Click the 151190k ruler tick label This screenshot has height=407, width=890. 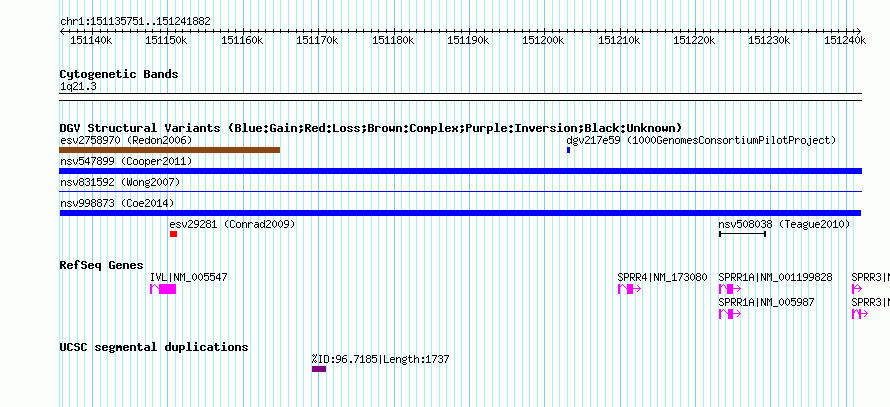pos(468,40)
